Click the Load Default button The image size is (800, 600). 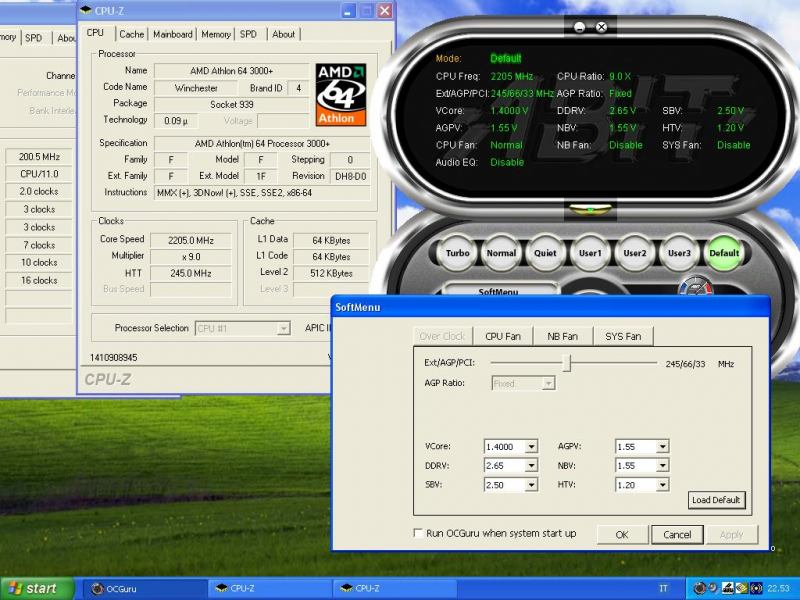pos(716,500)
